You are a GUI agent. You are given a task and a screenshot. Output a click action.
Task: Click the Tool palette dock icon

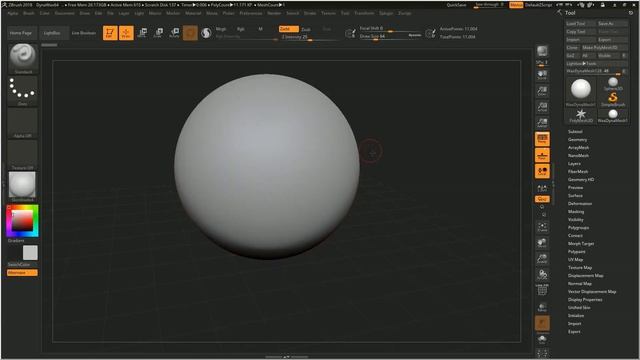(x=631, y=13)
